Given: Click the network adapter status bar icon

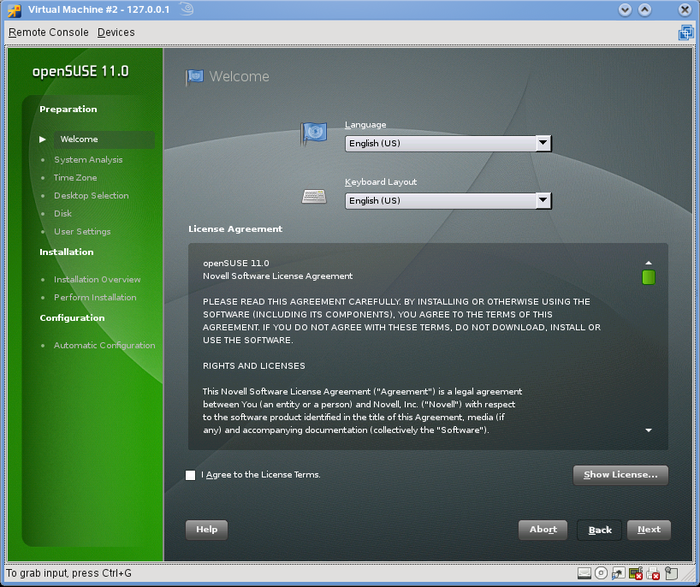Looking at the screenshot, I should (x=618, y=573).
